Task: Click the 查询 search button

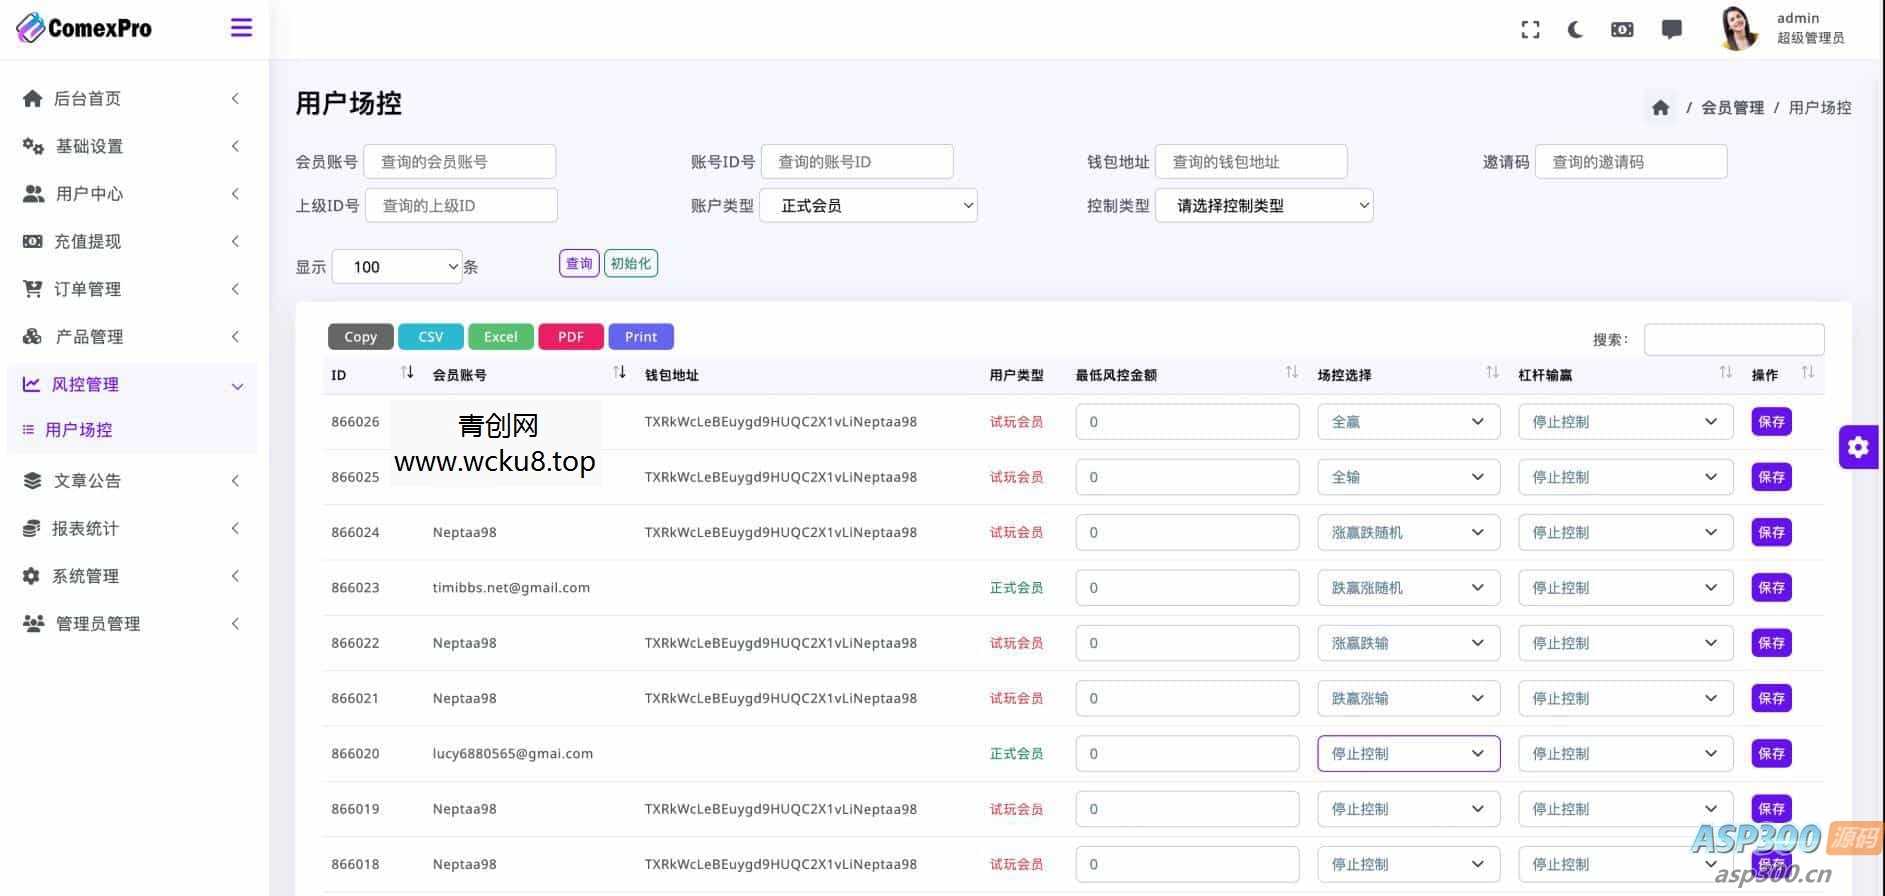Action: [579, 264]
